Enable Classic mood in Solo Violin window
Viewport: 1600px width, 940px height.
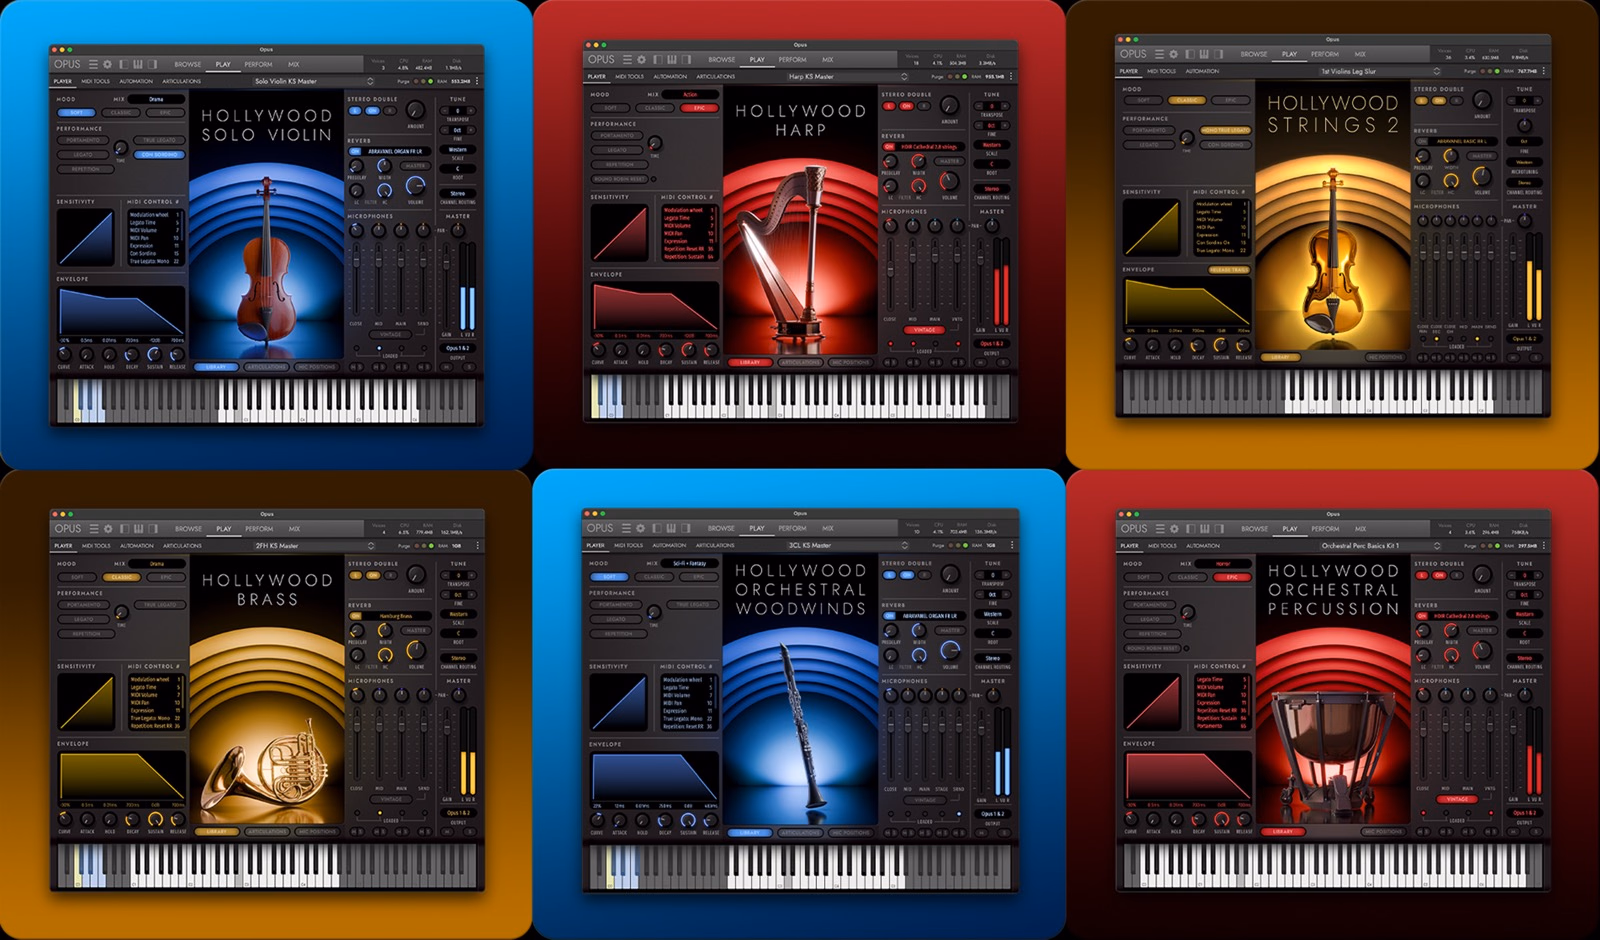pos(121,113)
